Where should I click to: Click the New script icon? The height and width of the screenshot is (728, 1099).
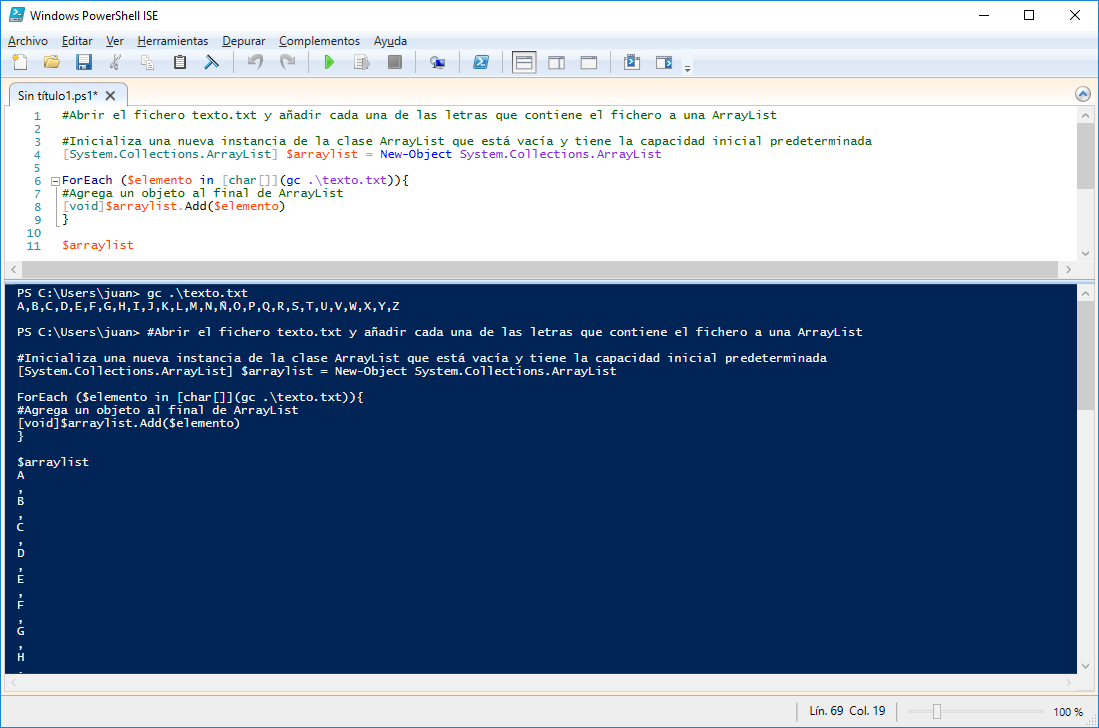[x=20, y=63]
